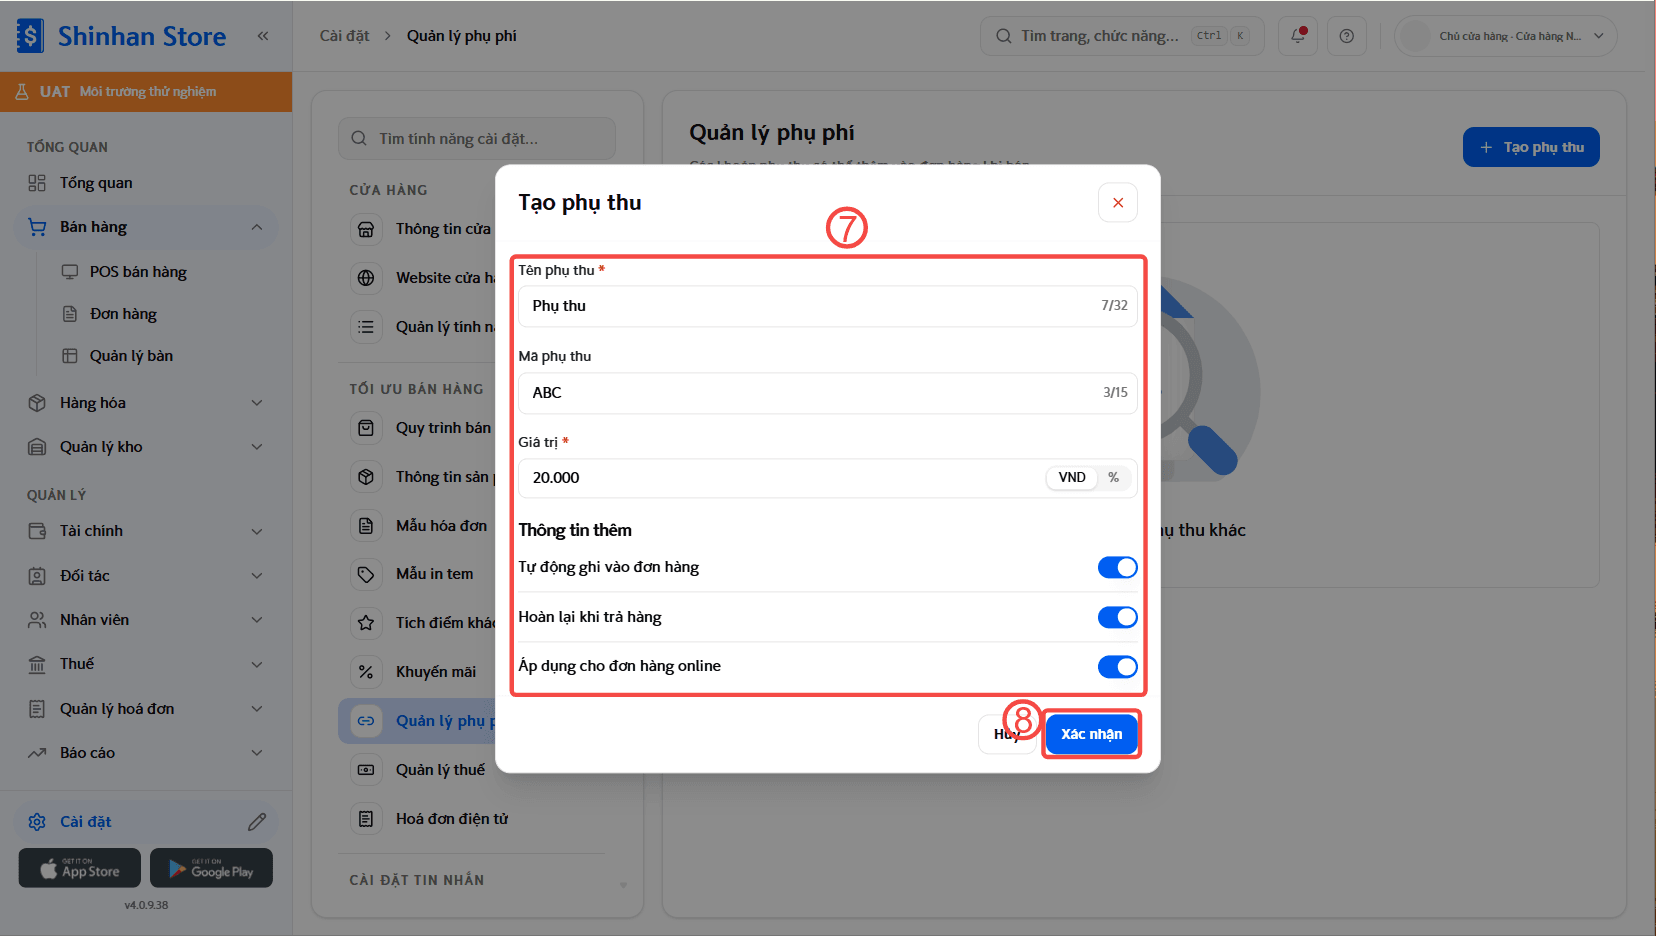
Task: Click the Hoá đơn điện tử icon
Action: click(366, 819)
